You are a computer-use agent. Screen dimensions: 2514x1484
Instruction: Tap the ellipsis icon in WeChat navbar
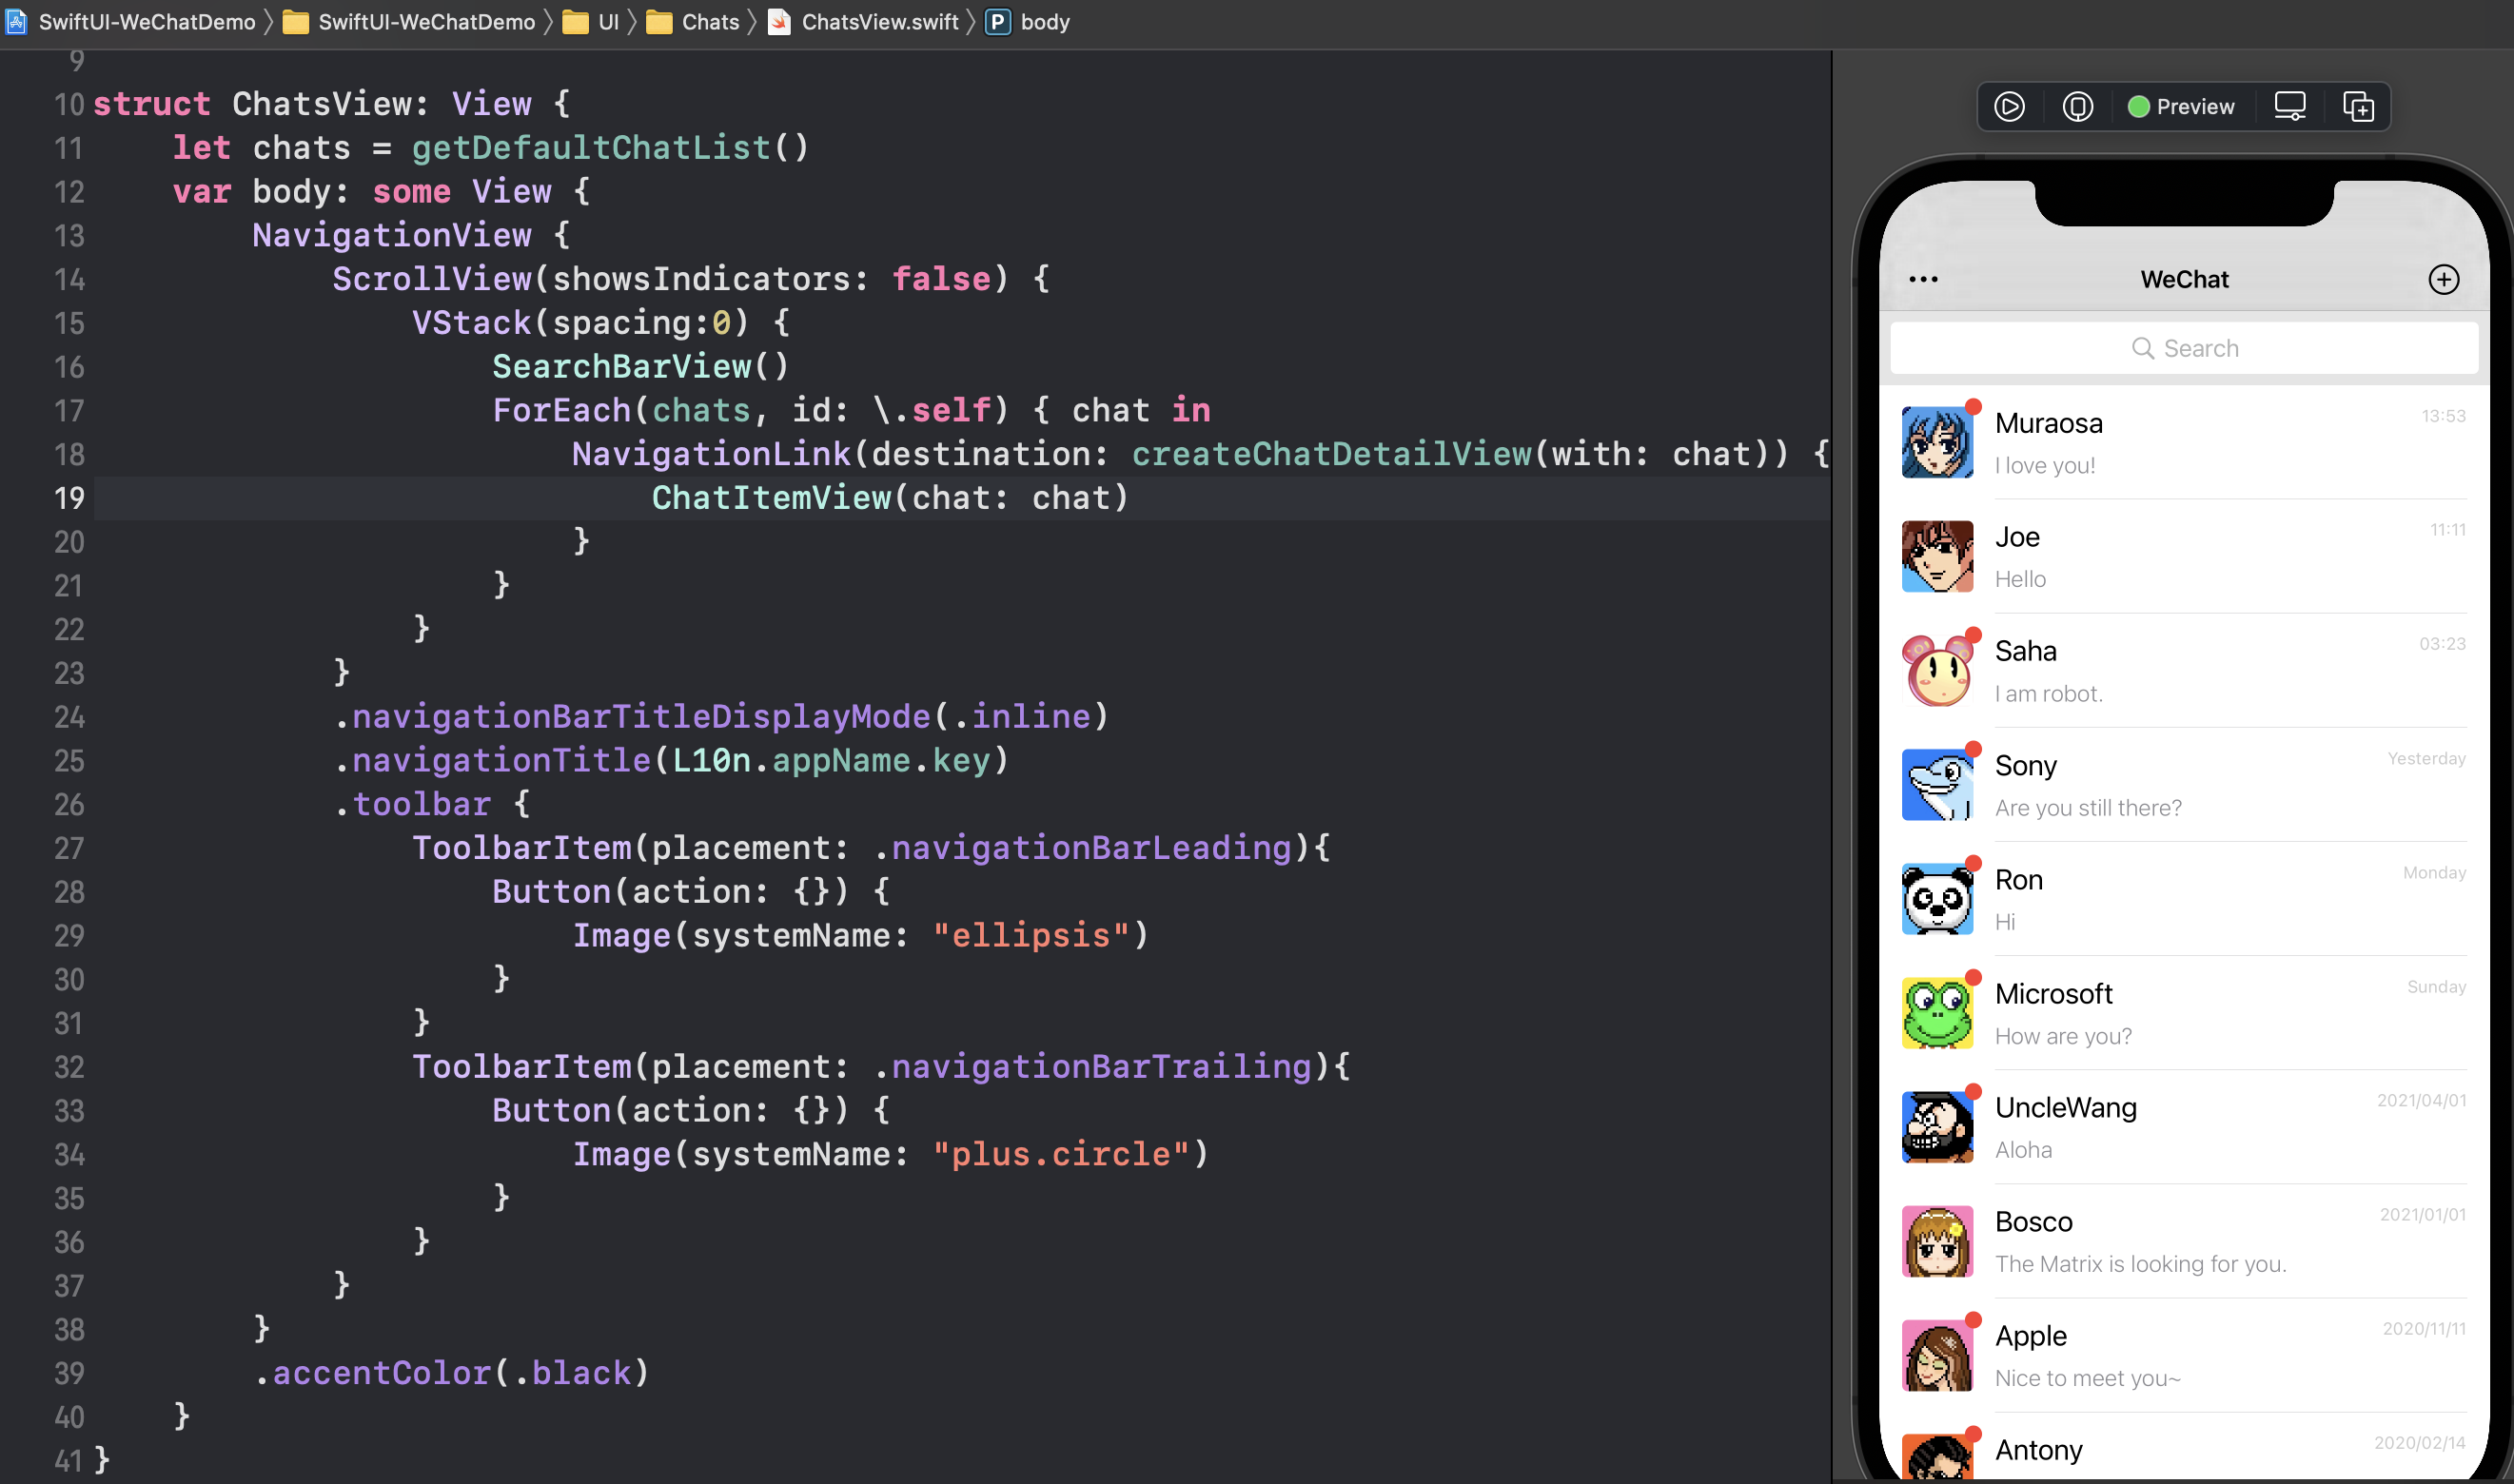pos(1923,280)
